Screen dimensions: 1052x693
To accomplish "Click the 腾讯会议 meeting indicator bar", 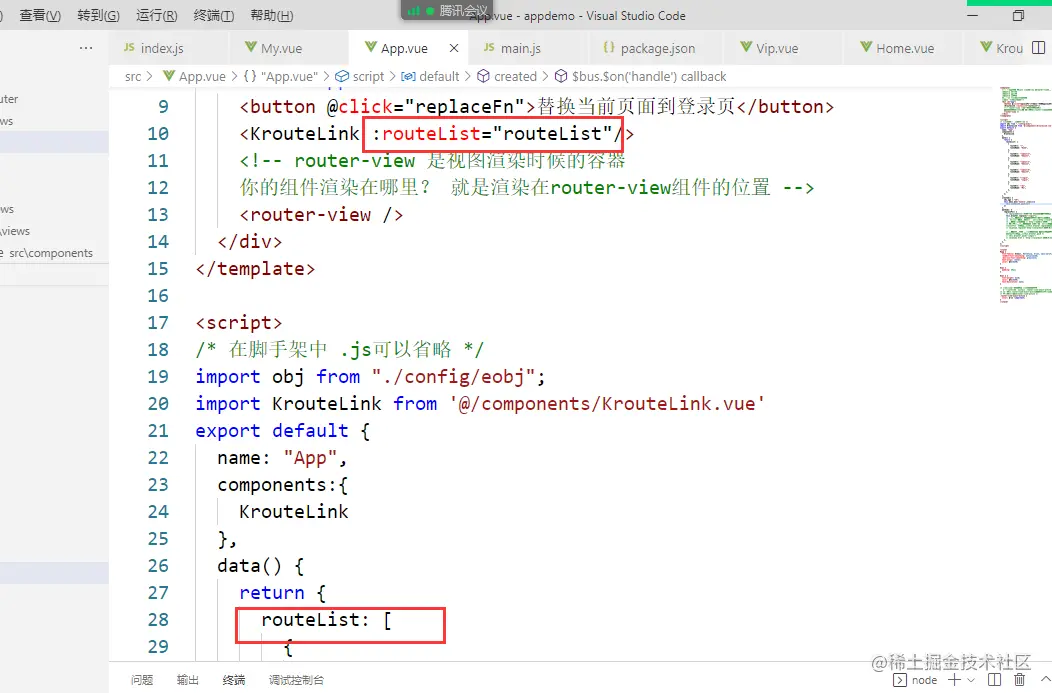I will coord(447,10).
